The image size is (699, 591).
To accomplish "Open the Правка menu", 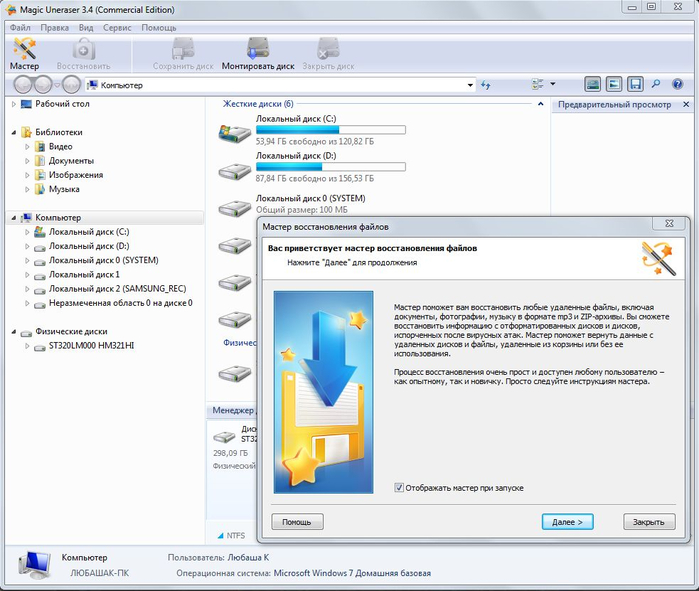I will pyautogui.click(x=54, y=28).
